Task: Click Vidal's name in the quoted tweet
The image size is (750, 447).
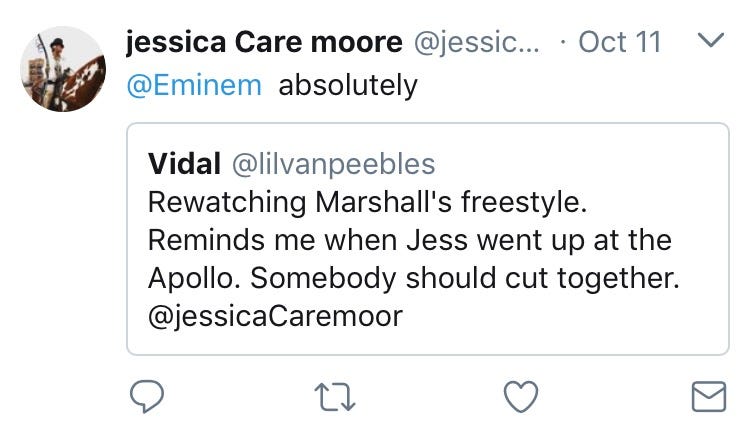Action: [184, 164]
